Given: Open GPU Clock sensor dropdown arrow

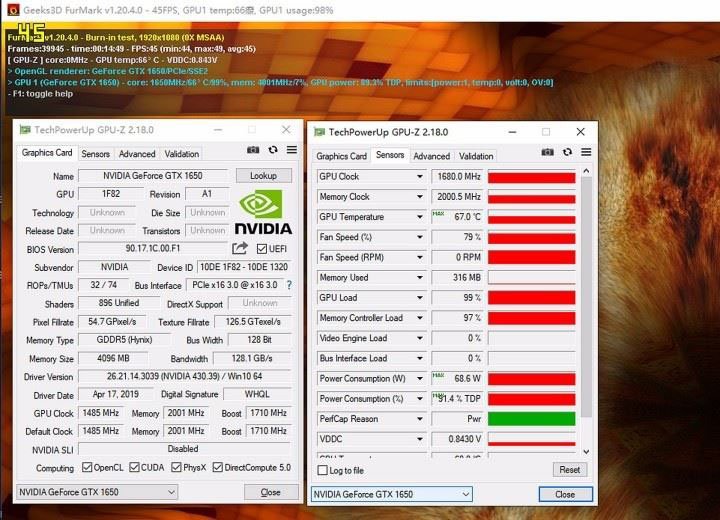Looking at the screenshot, I should pos(419,176).
